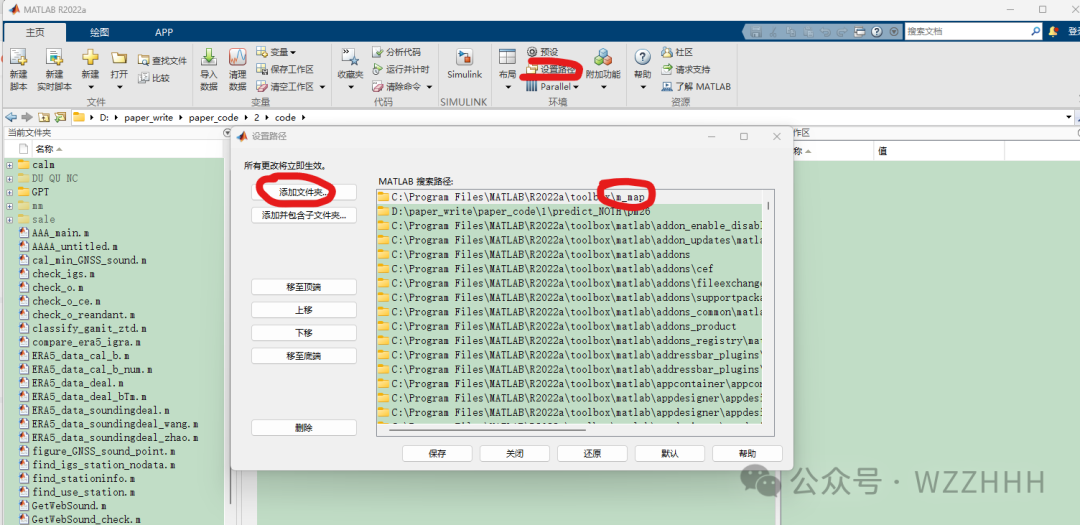The image size is (1080, 525).
Task: Click the search magnifier icon in documentation box
Action: coord(1035,32)
